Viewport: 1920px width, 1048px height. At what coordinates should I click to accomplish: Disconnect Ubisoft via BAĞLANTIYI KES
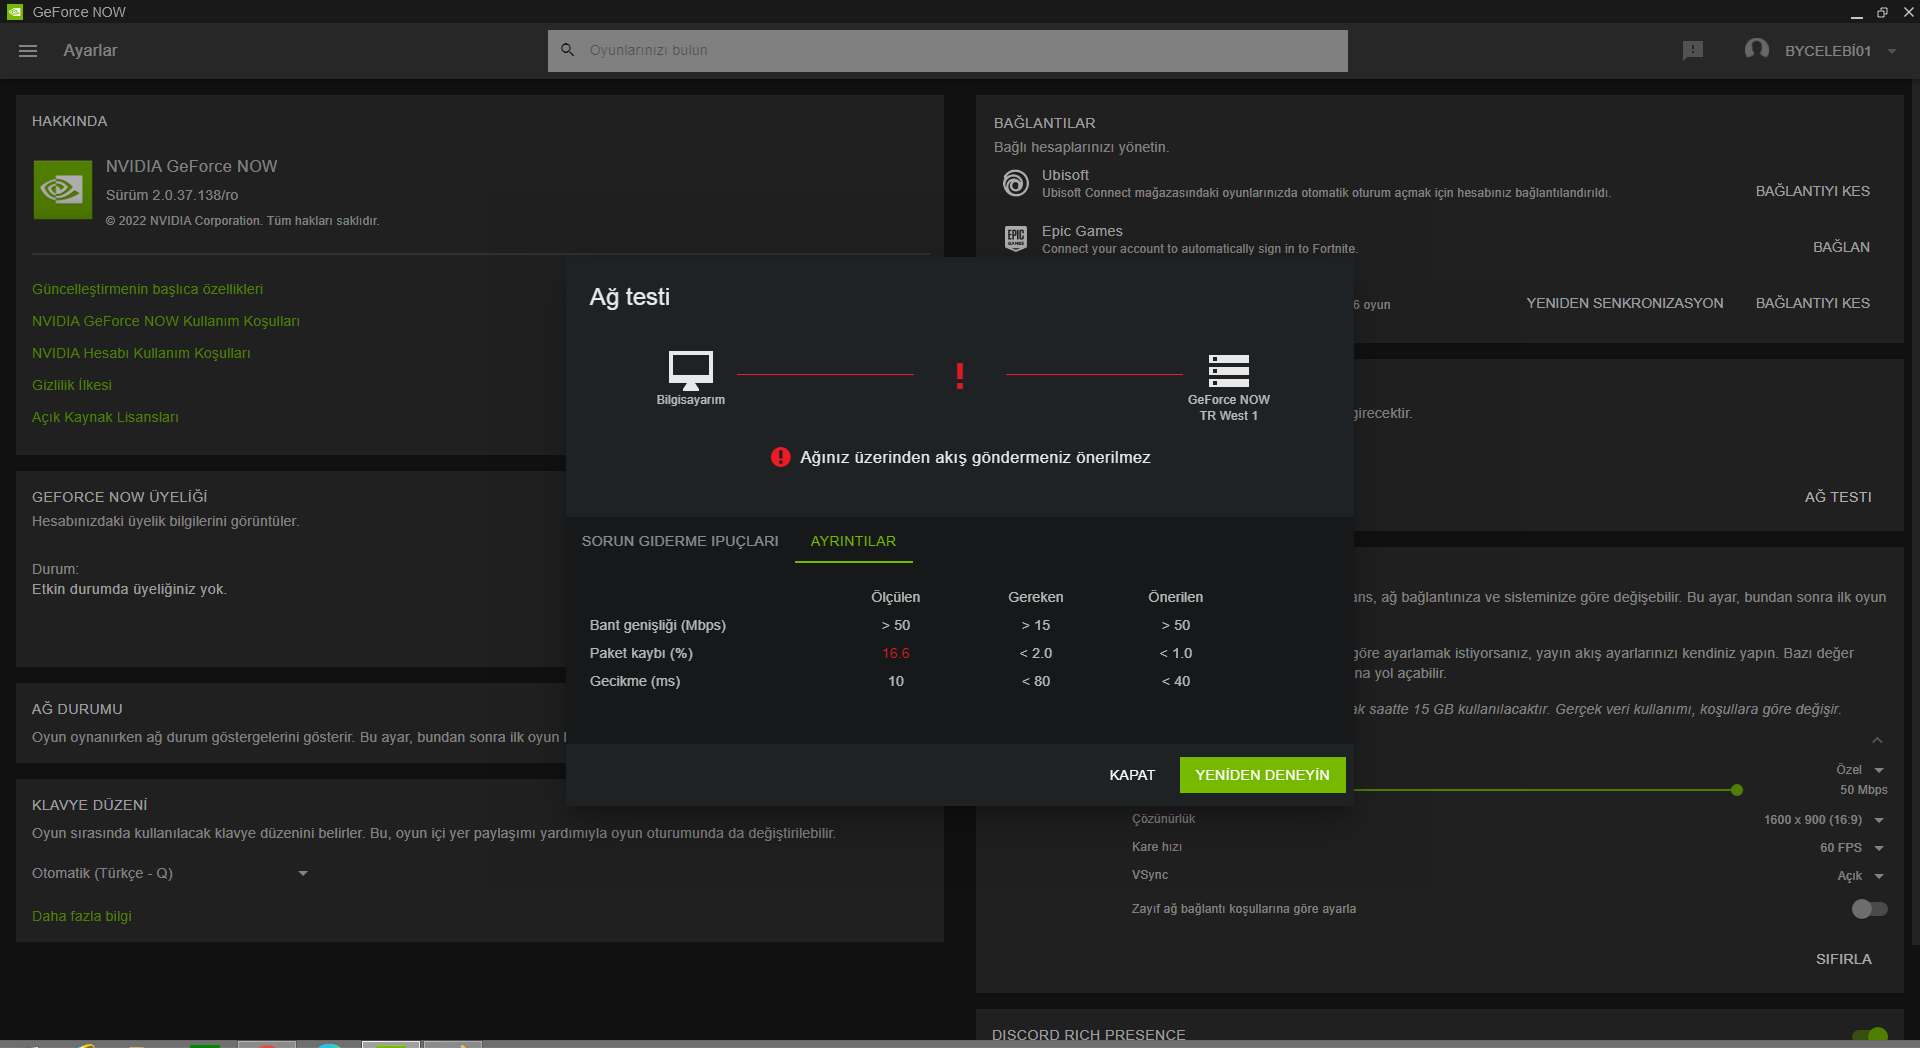[1812, 191]
